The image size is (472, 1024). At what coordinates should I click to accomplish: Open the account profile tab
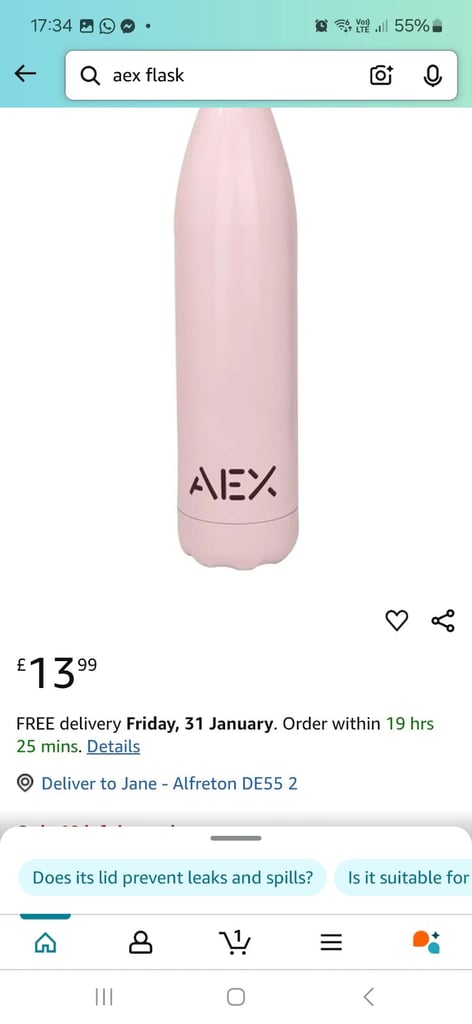[141, 942]
